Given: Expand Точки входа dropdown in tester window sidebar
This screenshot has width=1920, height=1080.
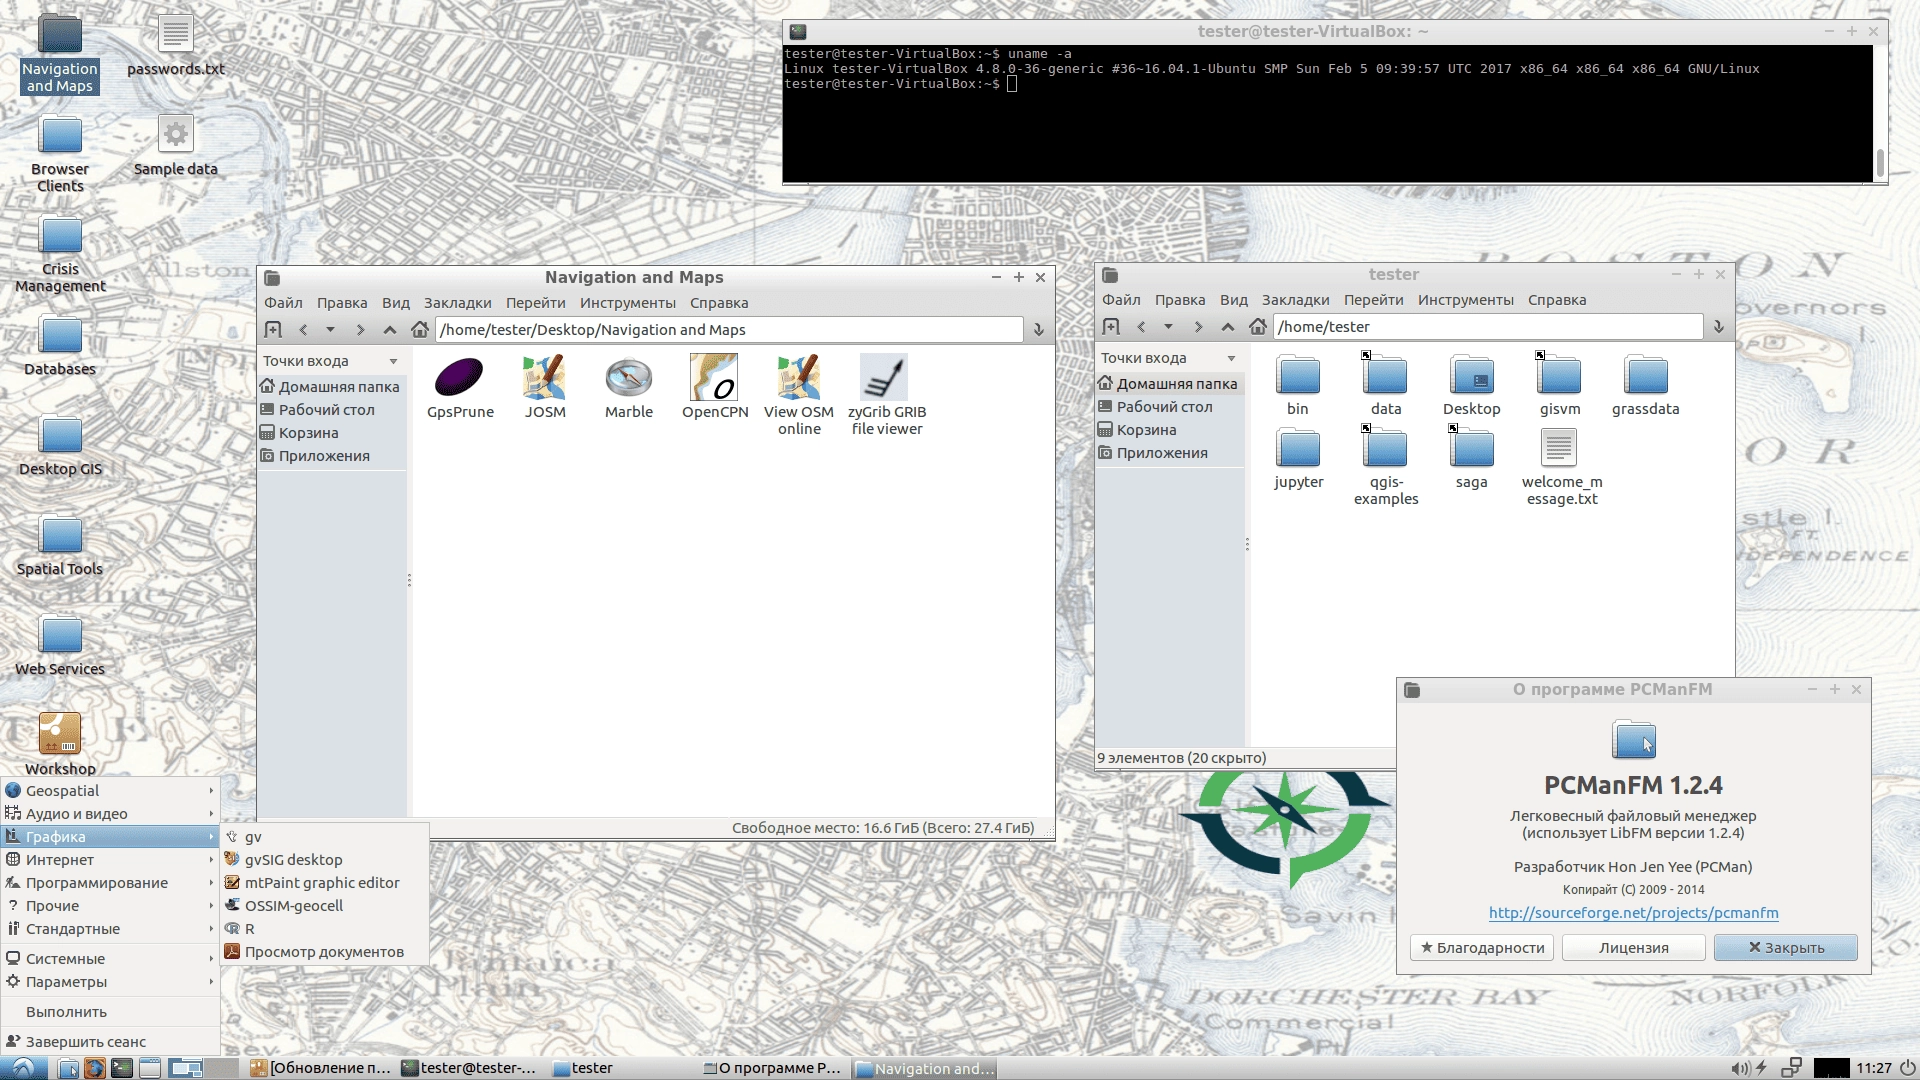Looking at the screenshot, I should 1231,358.
